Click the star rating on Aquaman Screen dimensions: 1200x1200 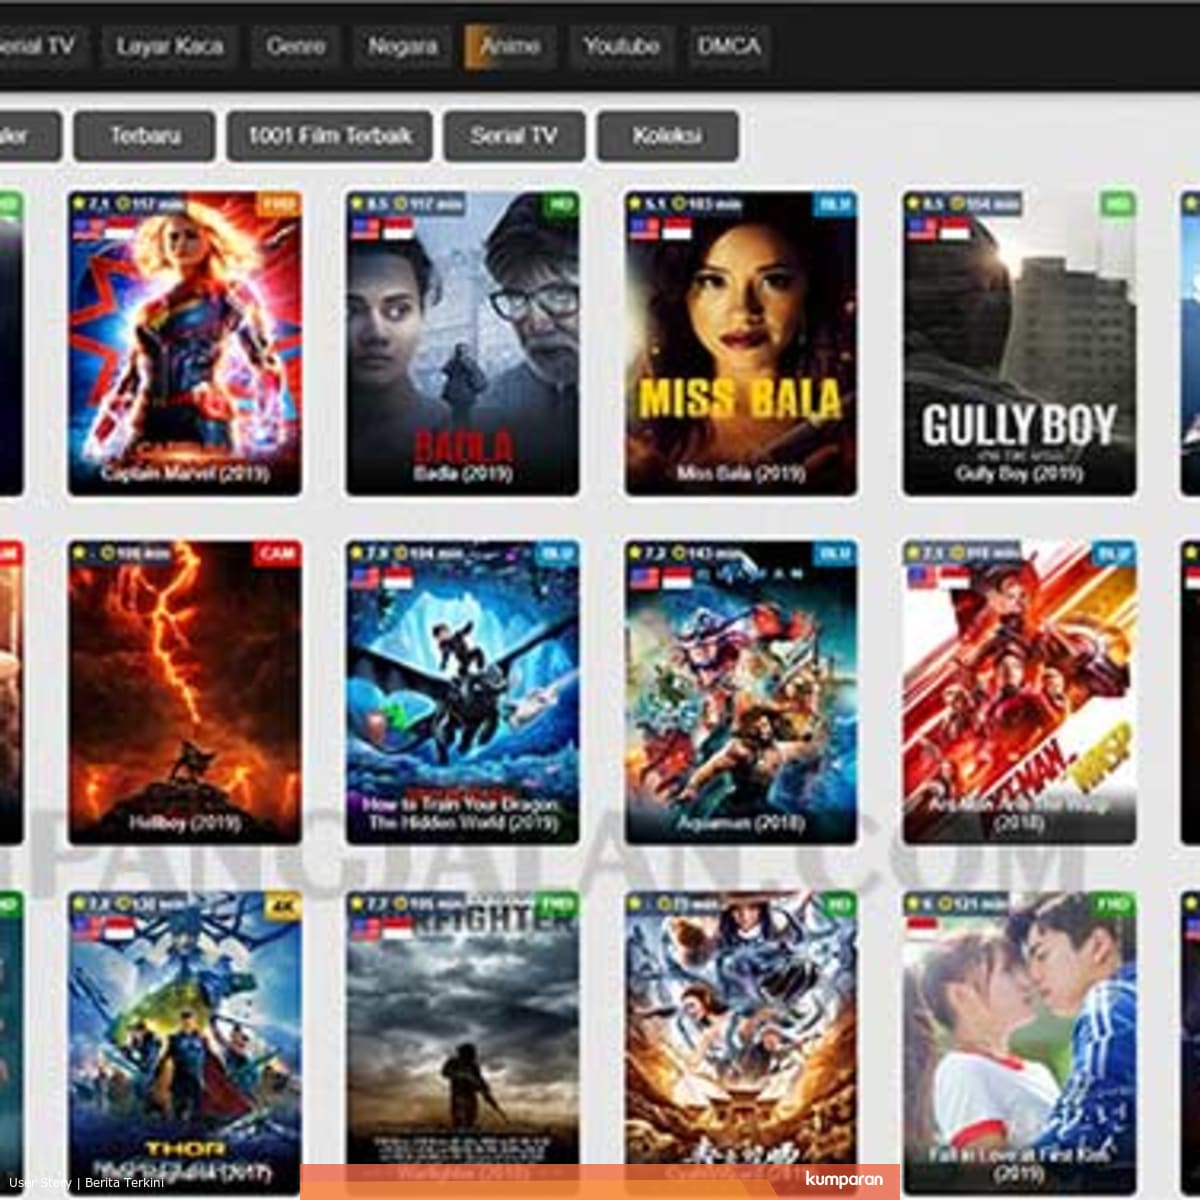click(646, 553)
